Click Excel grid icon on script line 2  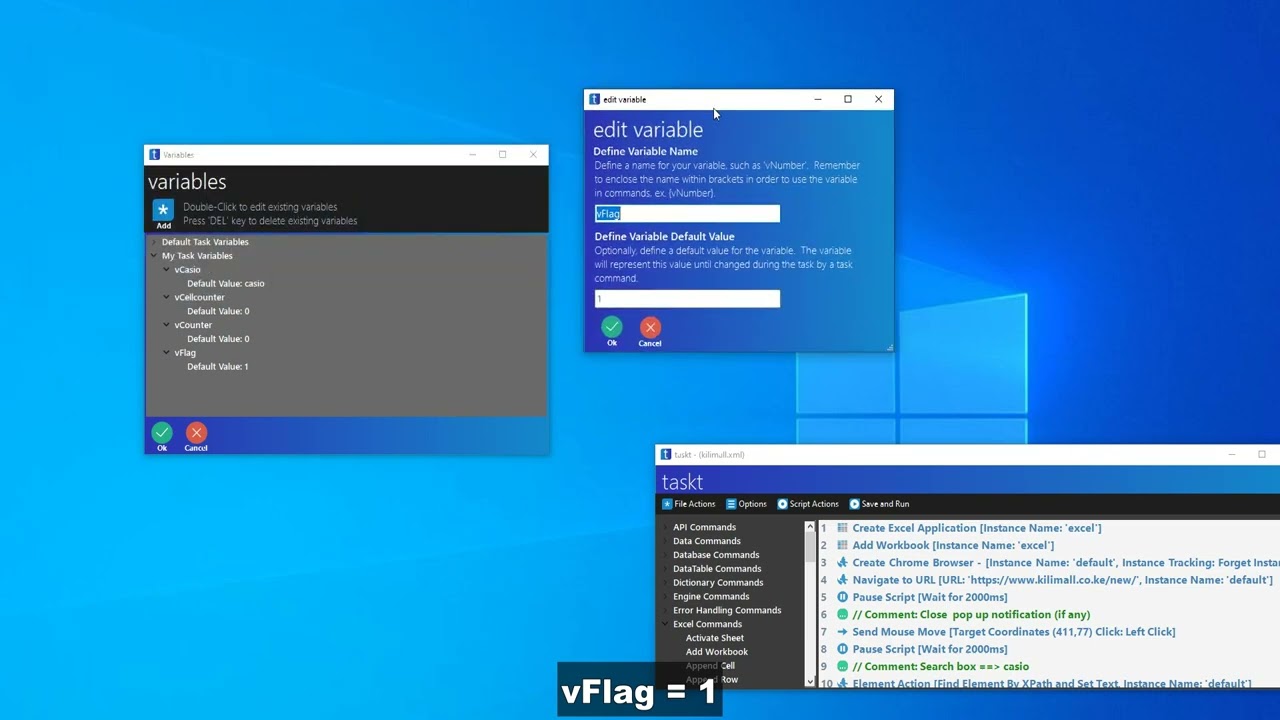coord(843,545)
